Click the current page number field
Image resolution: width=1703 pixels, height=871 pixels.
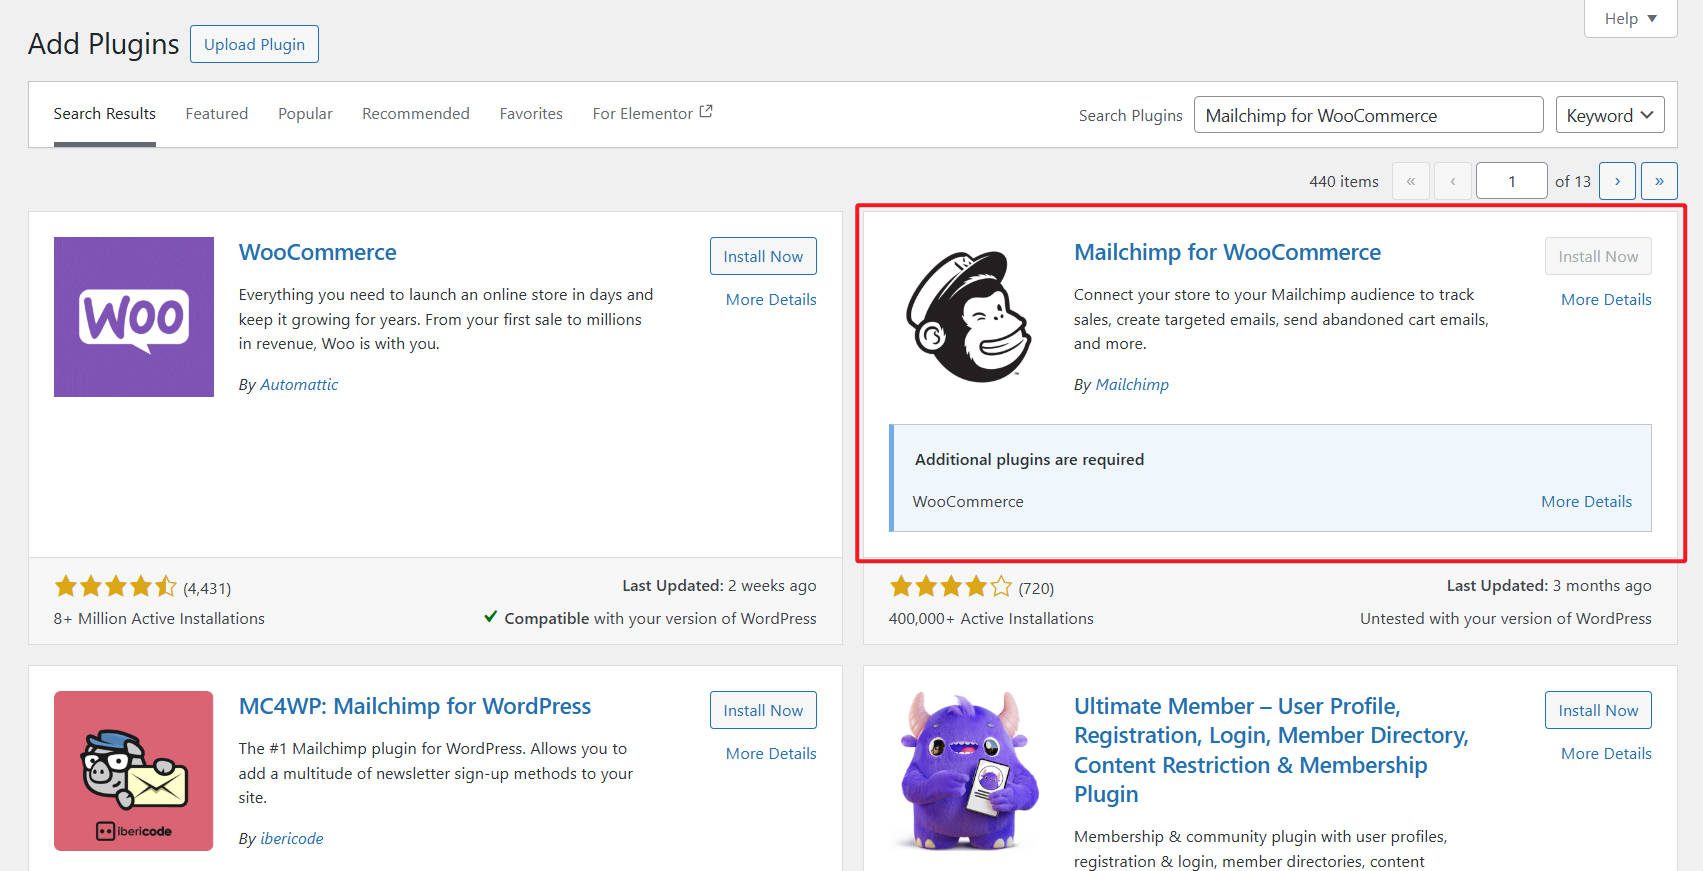1511,181
